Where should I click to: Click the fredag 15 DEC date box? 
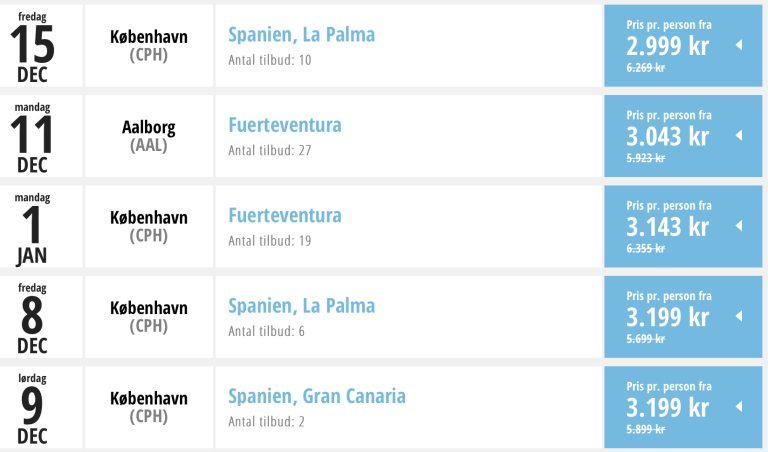pos(32,46)
